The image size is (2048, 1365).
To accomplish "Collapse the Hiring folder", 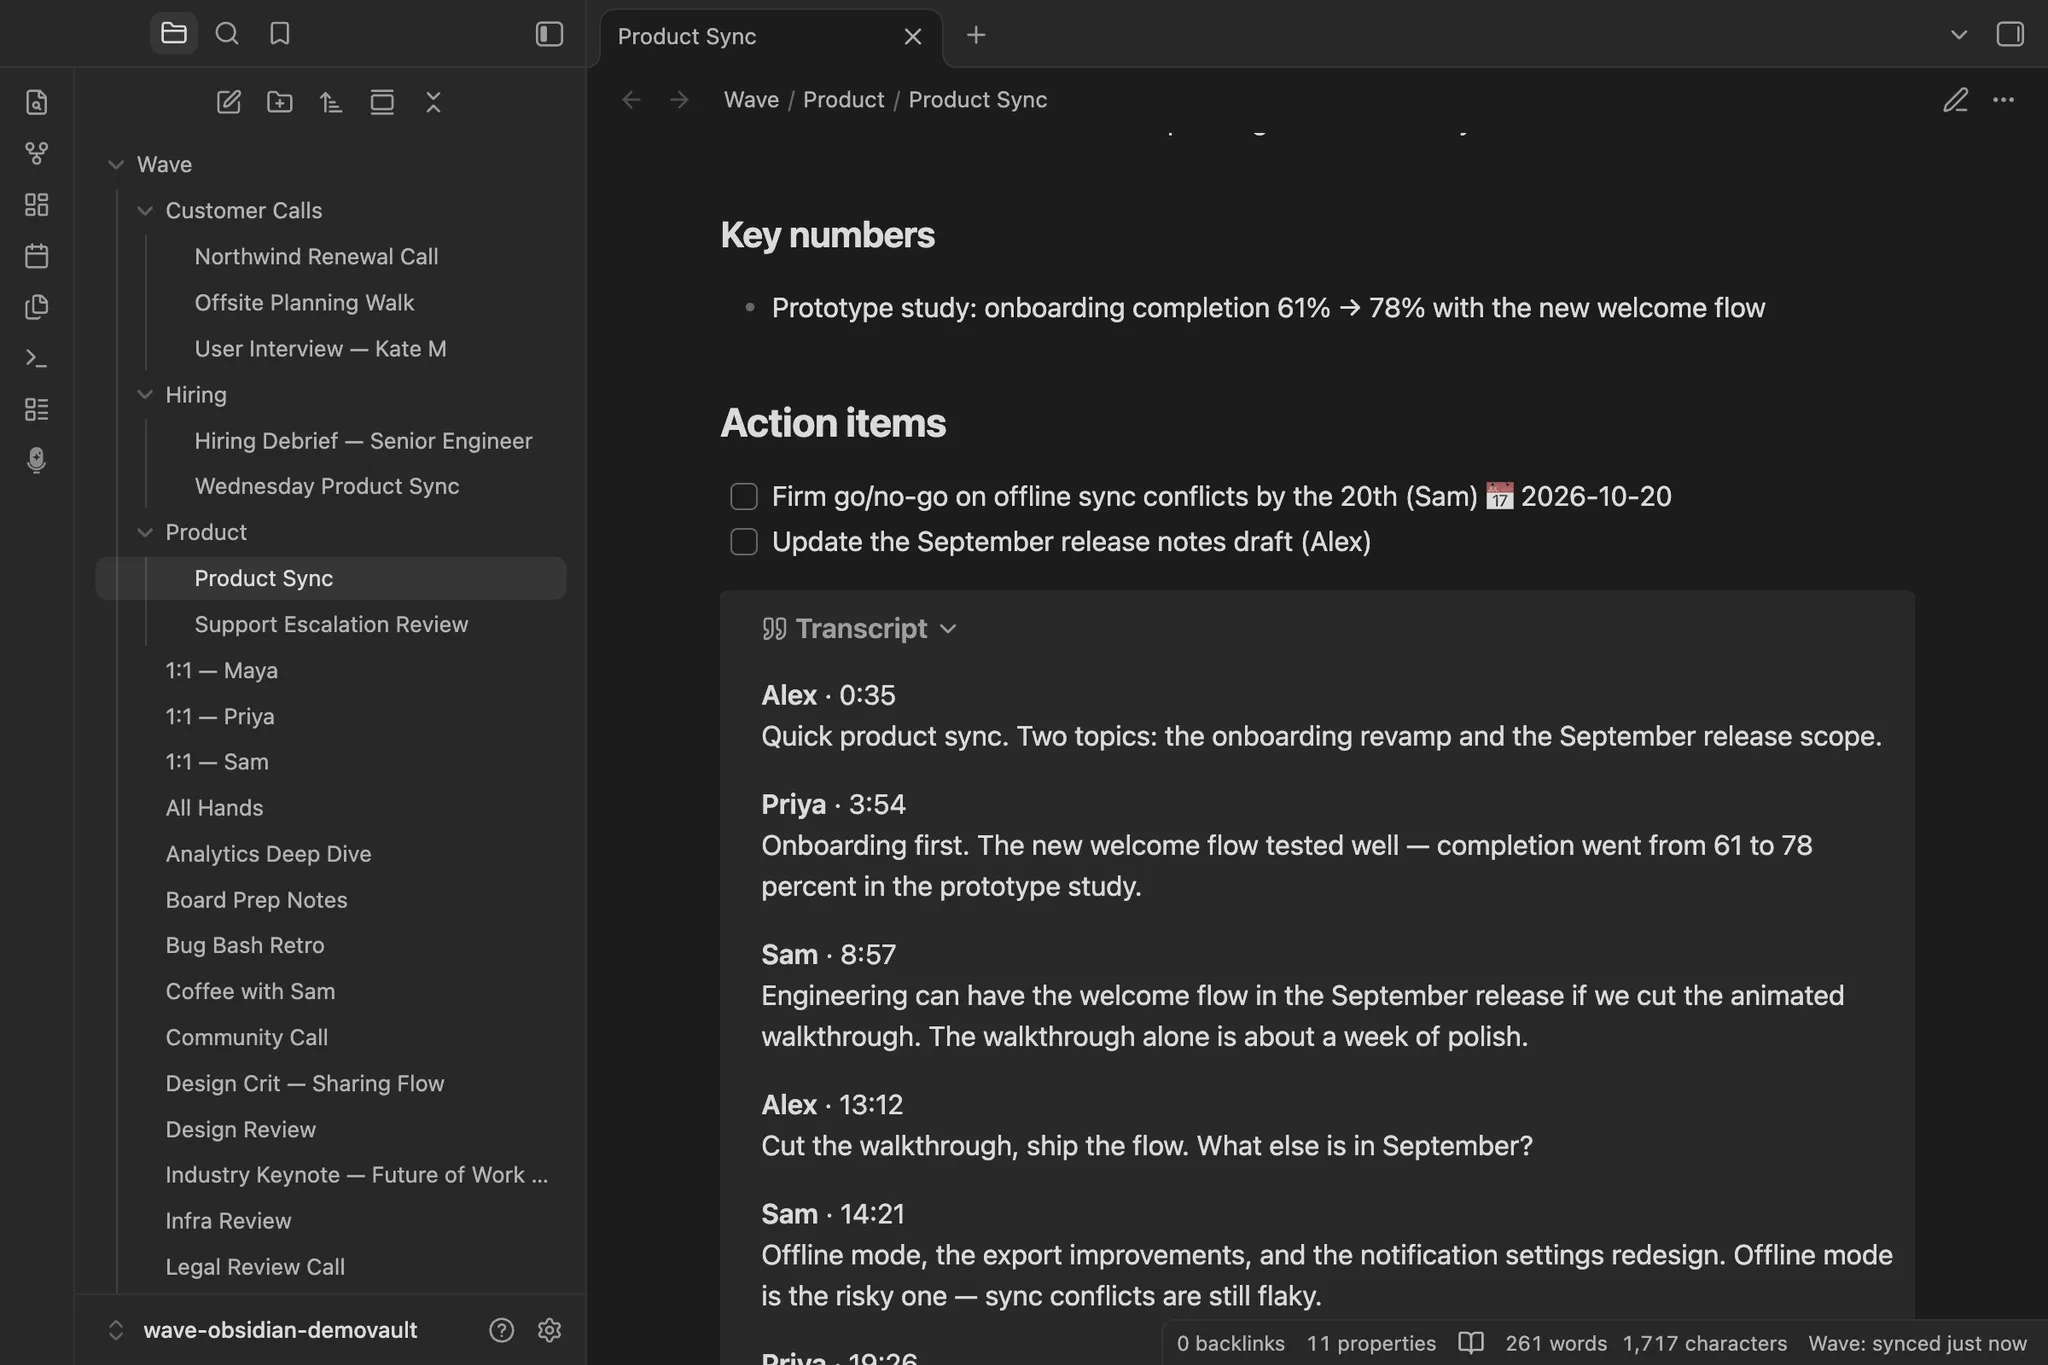I will click(145, 395).
